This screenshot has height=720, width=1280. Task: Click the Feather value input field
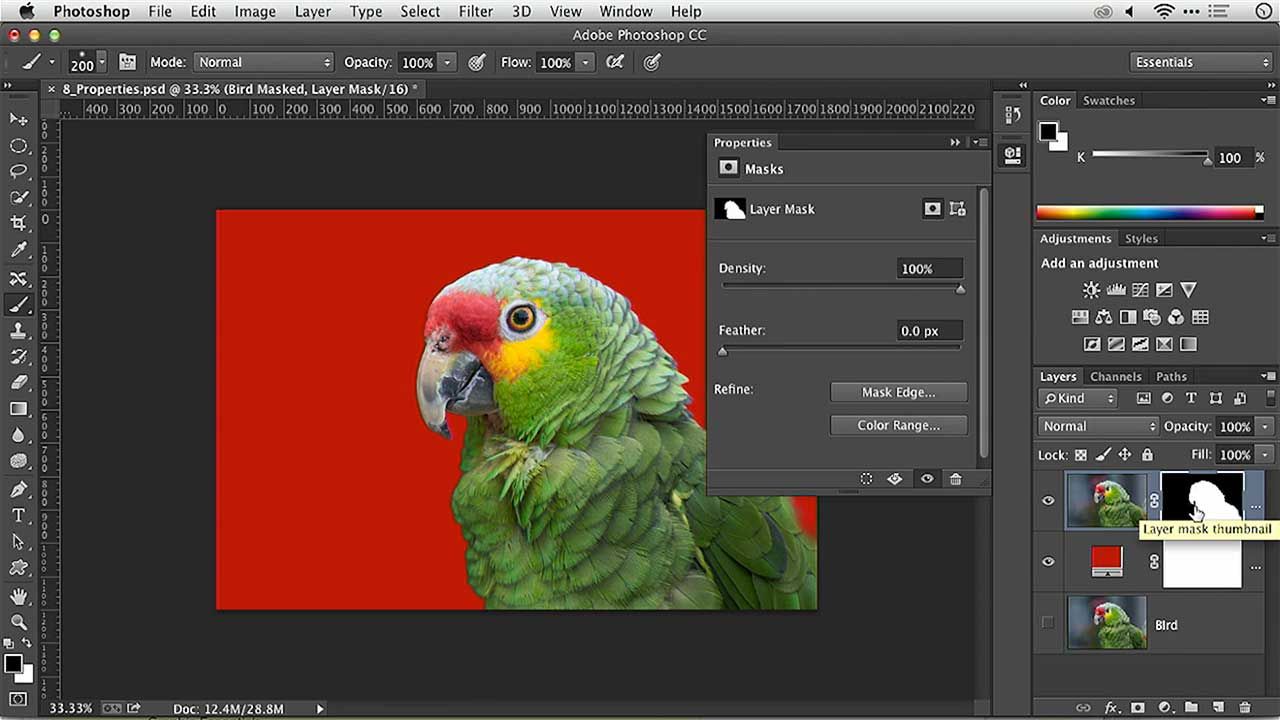[930, 331]
